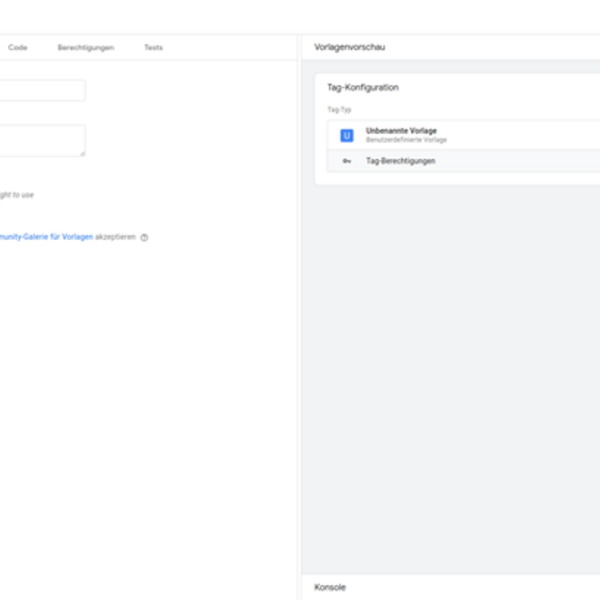Click the word akzeptieren after the link
Viewport: 600px width, 600px height.
coord(115,237)
